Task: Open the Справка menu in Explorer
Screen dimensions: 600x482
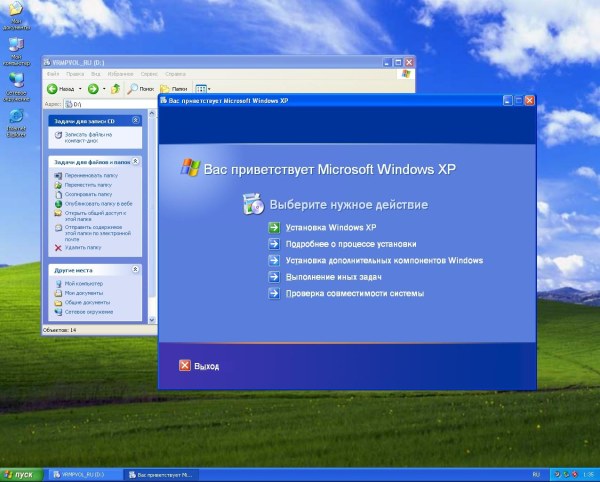Action: point(175,74)
